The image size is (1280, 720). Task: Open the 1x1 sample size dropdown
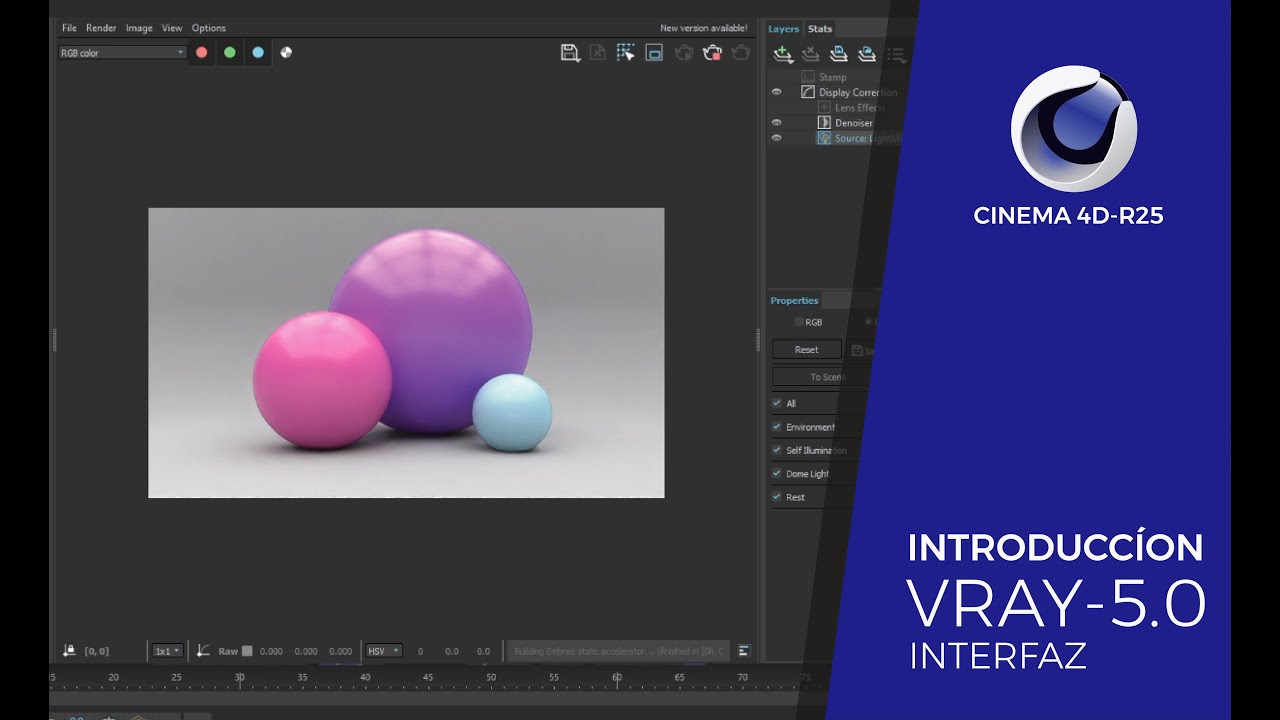click(167, 651)
